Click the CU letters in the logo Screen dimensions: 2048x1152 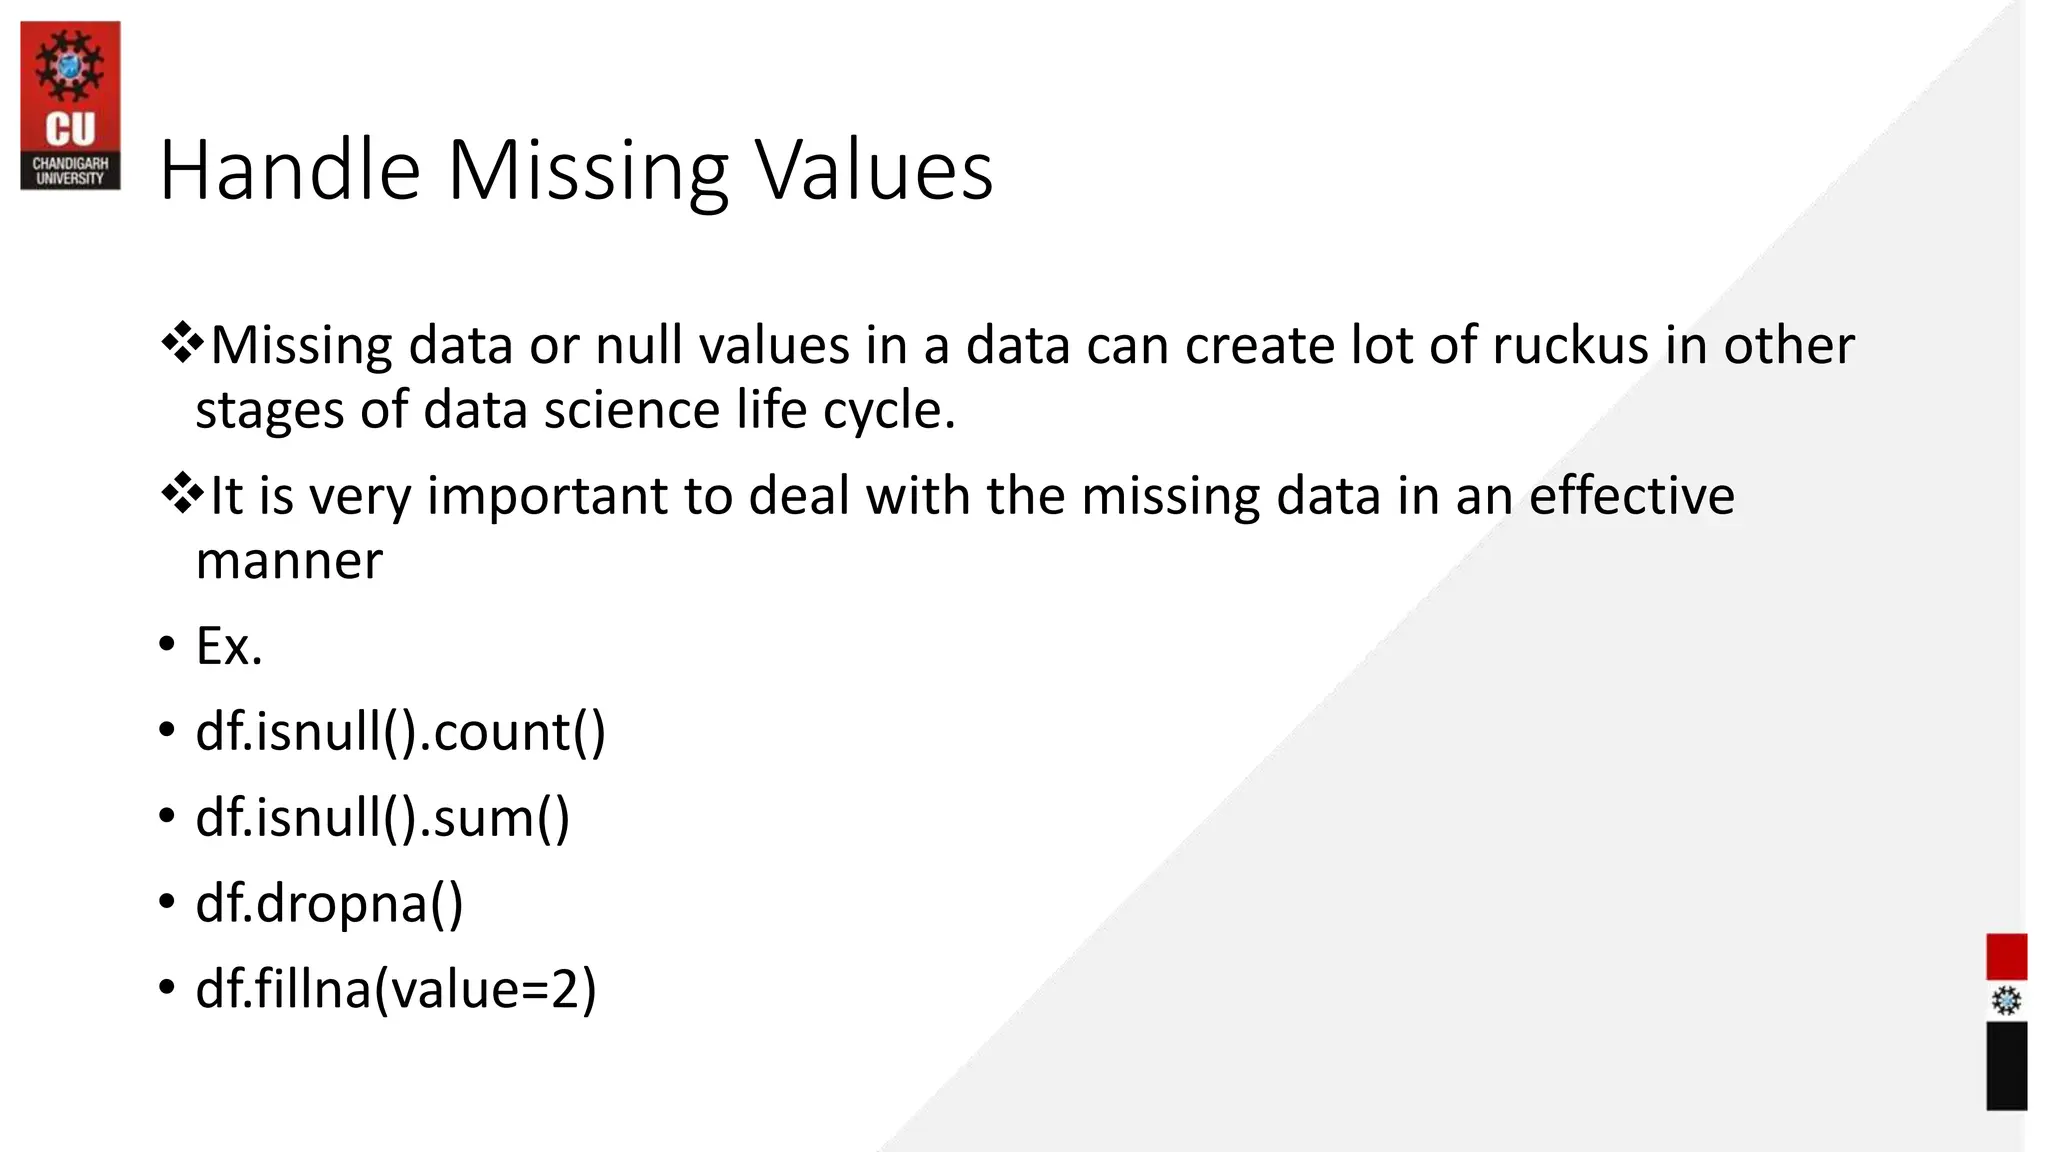[70, 130]
